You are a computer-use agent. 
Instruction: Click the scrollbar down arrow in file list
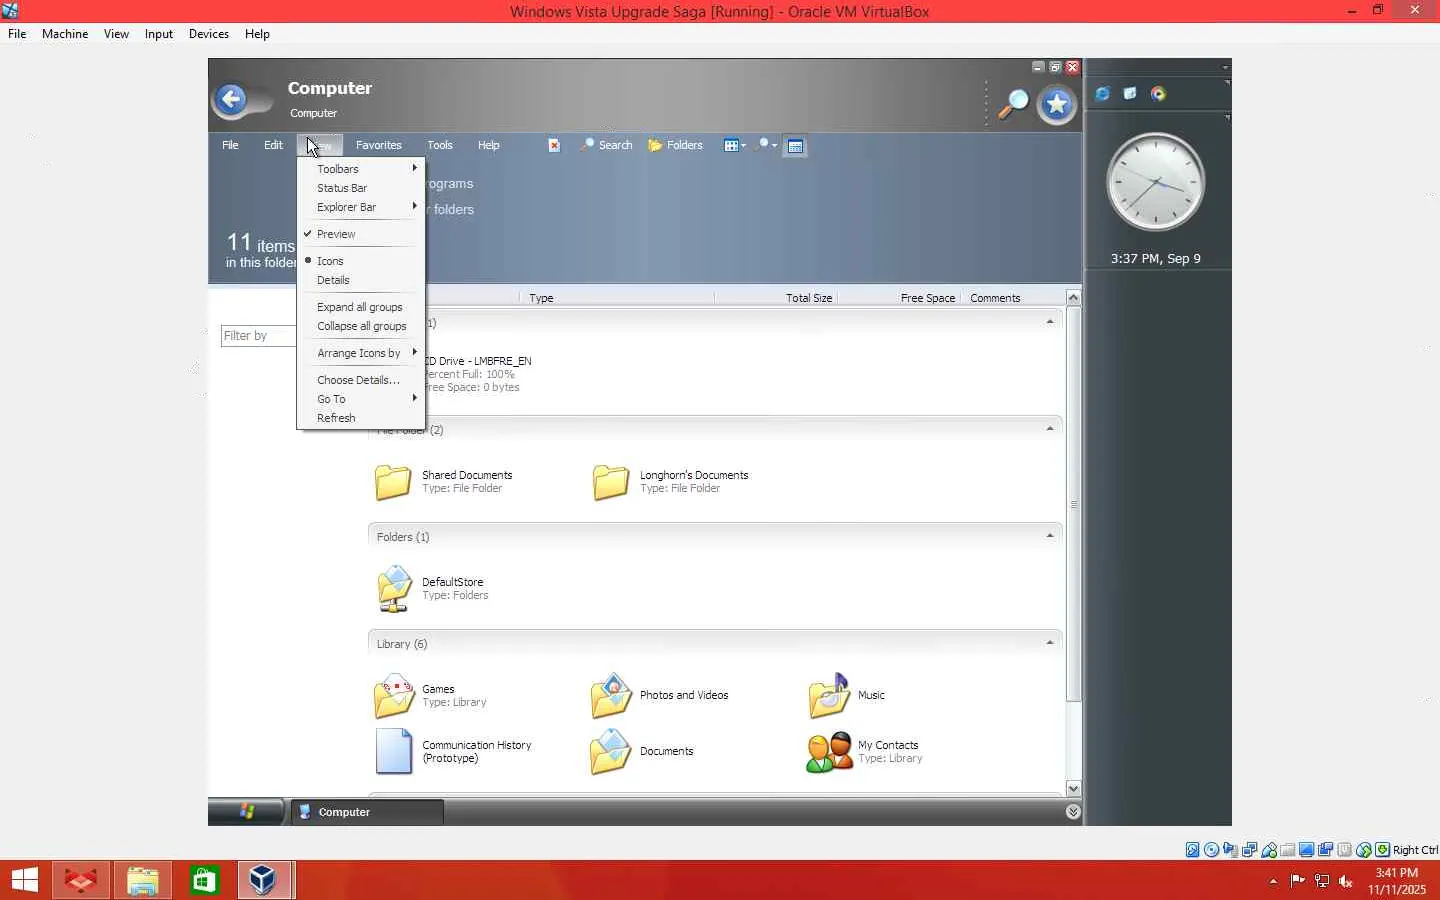click(x=1073, y=788)
